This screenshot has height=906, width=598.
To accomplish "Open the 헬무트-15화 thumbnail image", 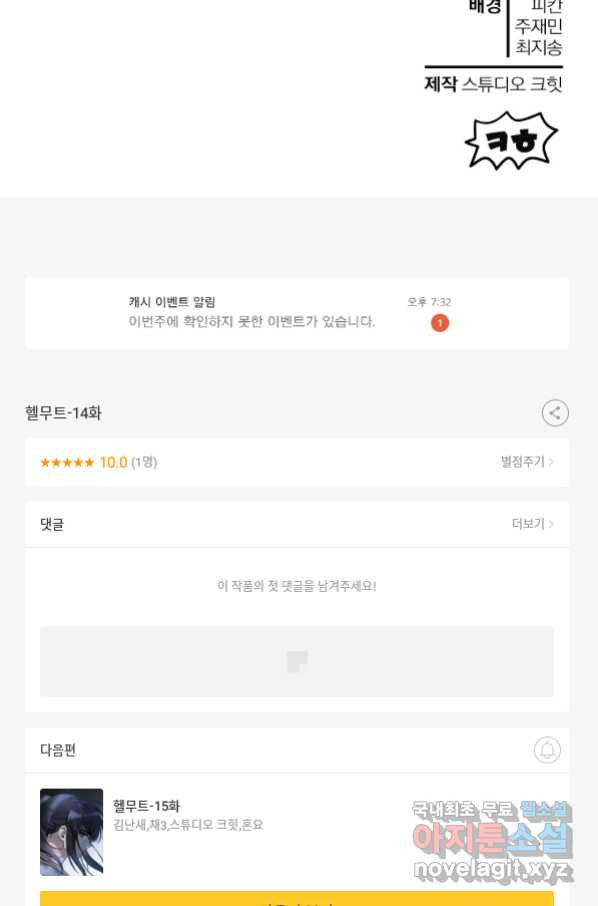I will coord(72,831).
